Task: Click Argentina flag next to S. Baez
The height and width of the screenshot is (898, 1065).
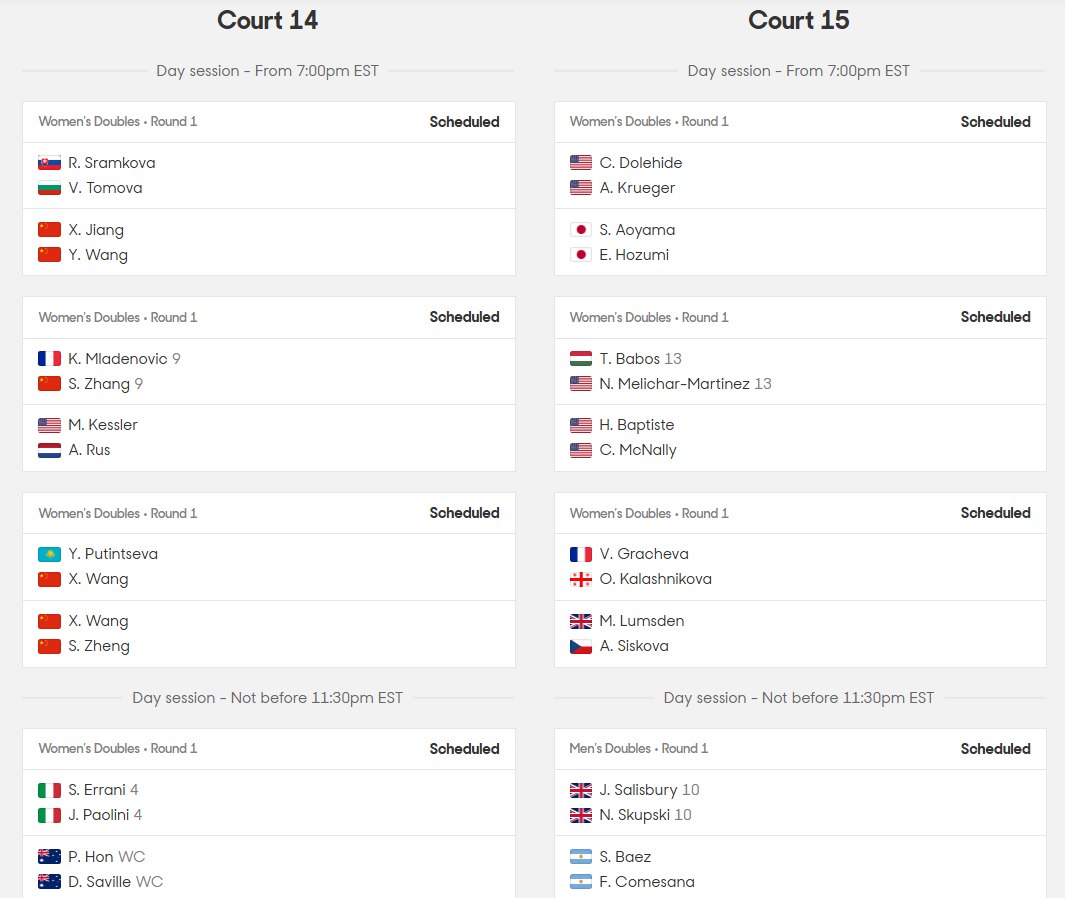Action: pyautogui.click(x=581, y=857)
